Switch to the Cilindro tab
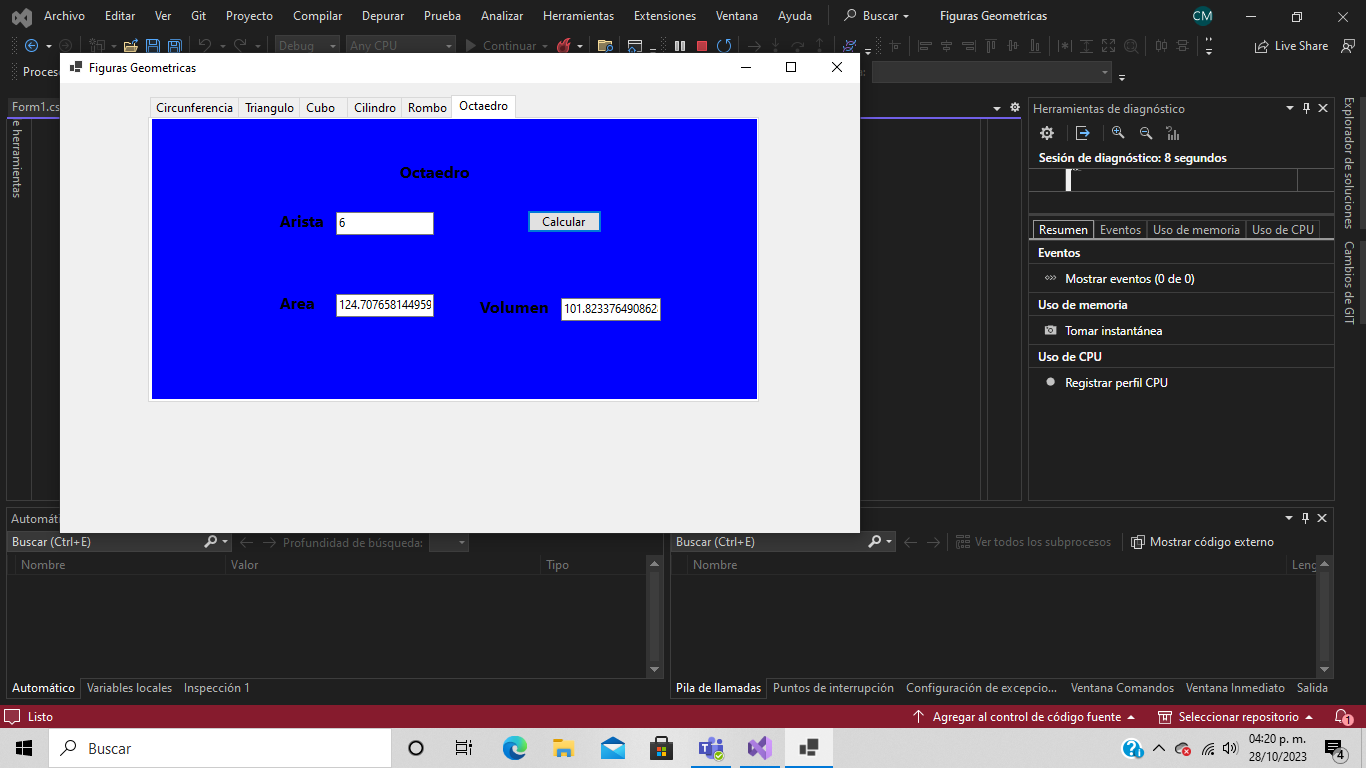 pos(374,106)
